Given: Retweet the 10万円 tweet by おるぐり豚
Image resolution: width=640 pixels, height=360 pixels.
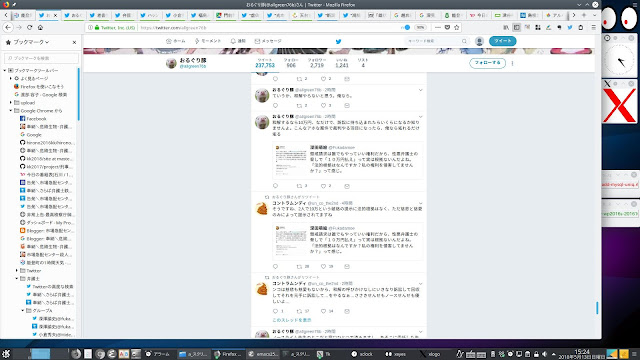Looking at the screenshot, I should pos(300,186).
